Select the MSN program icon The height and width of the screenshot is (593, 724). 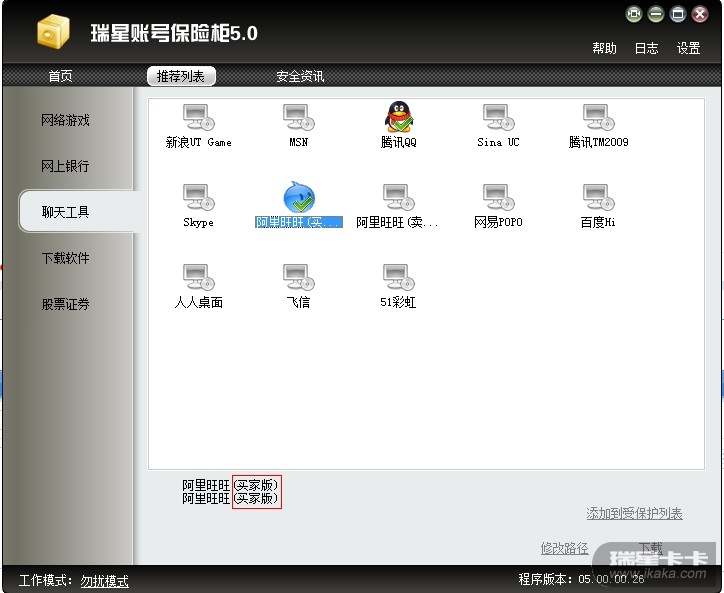coord(298,117)
